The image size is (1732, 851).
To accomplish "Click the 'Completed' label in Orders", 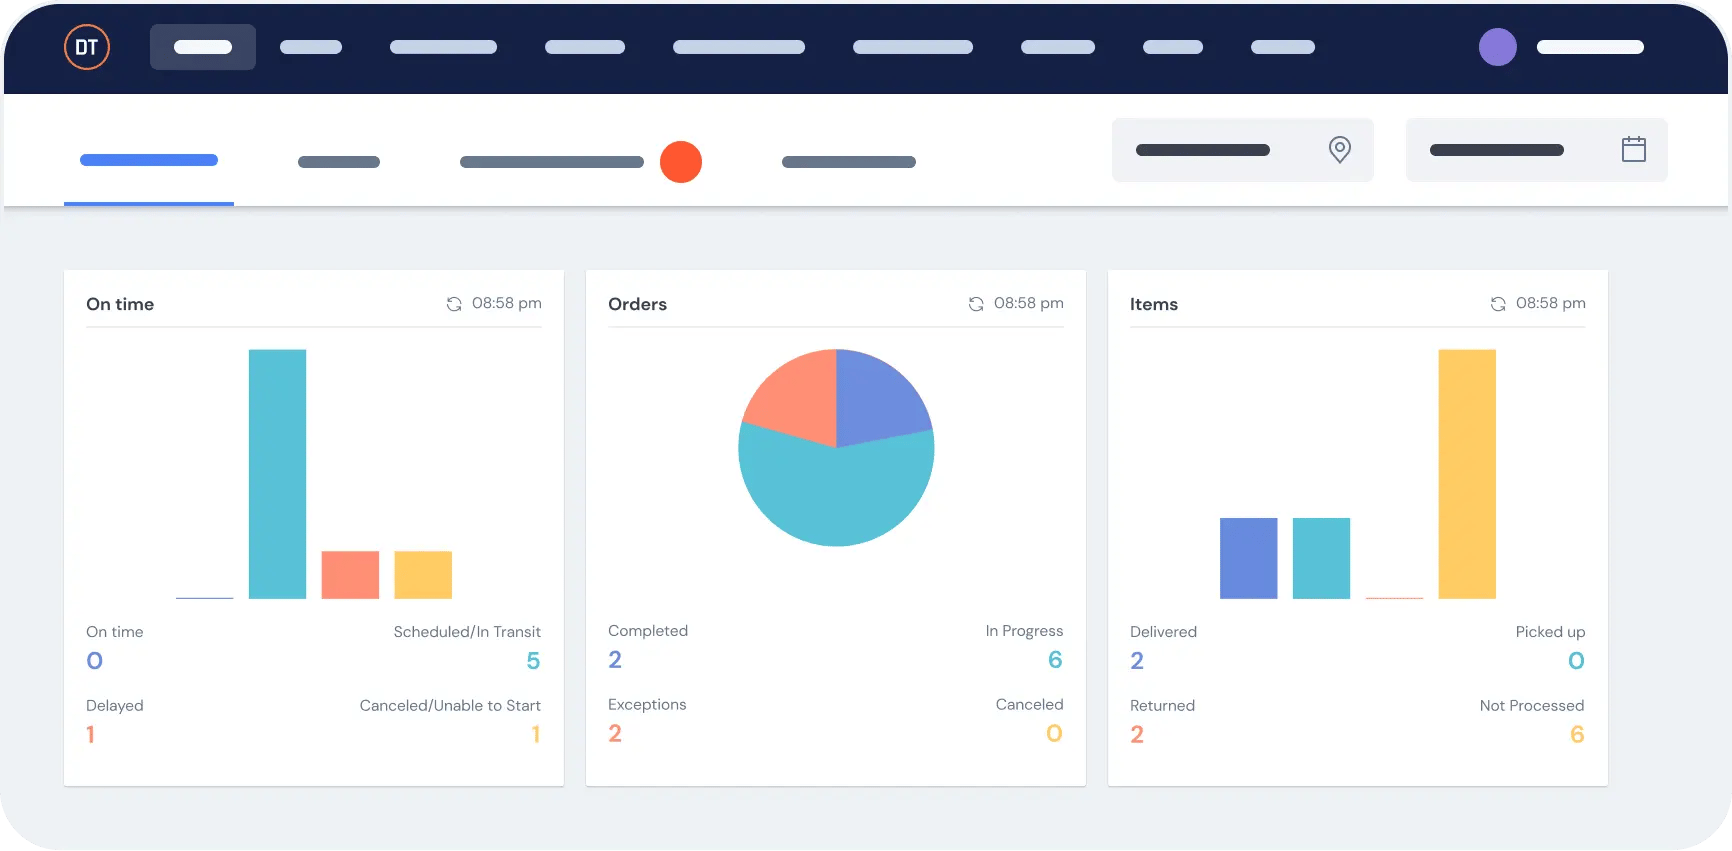I will (x=648, y=631).
